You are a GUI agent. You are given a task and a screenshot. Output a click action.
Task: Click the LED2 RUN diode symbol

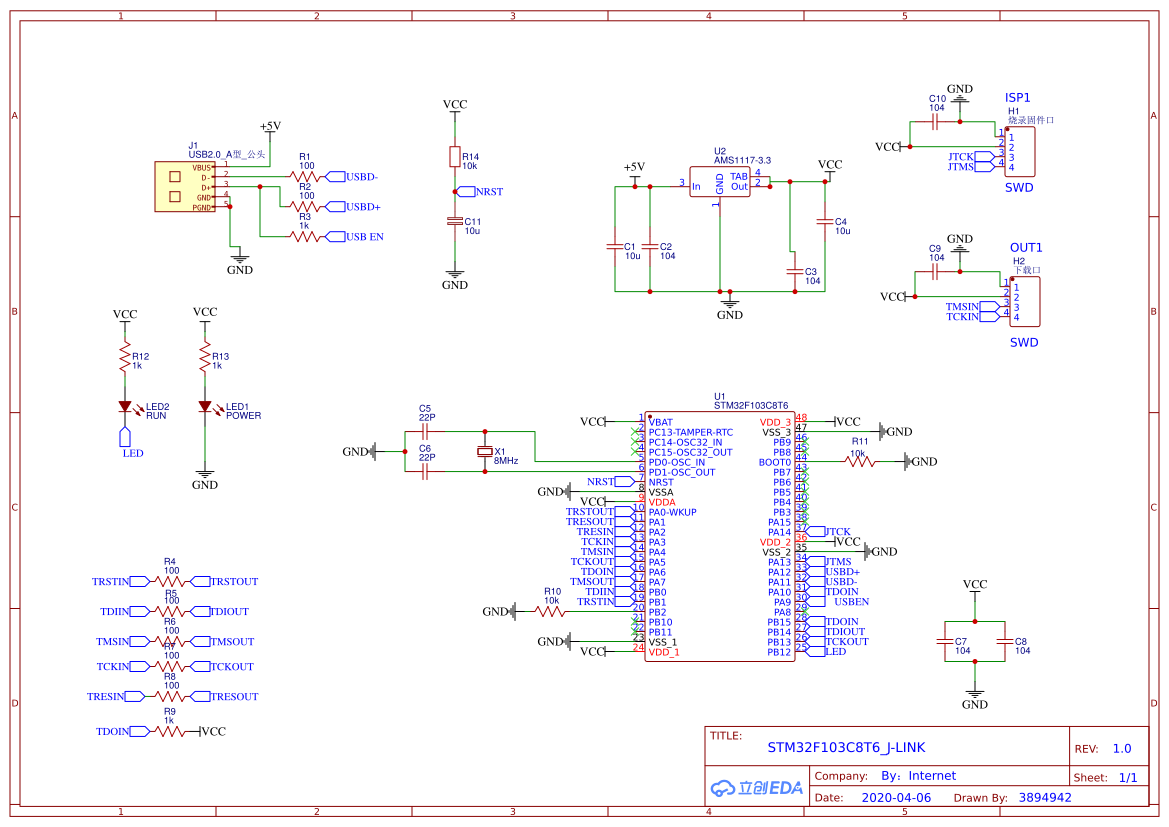pyautogui.click(x=125, y=407)
